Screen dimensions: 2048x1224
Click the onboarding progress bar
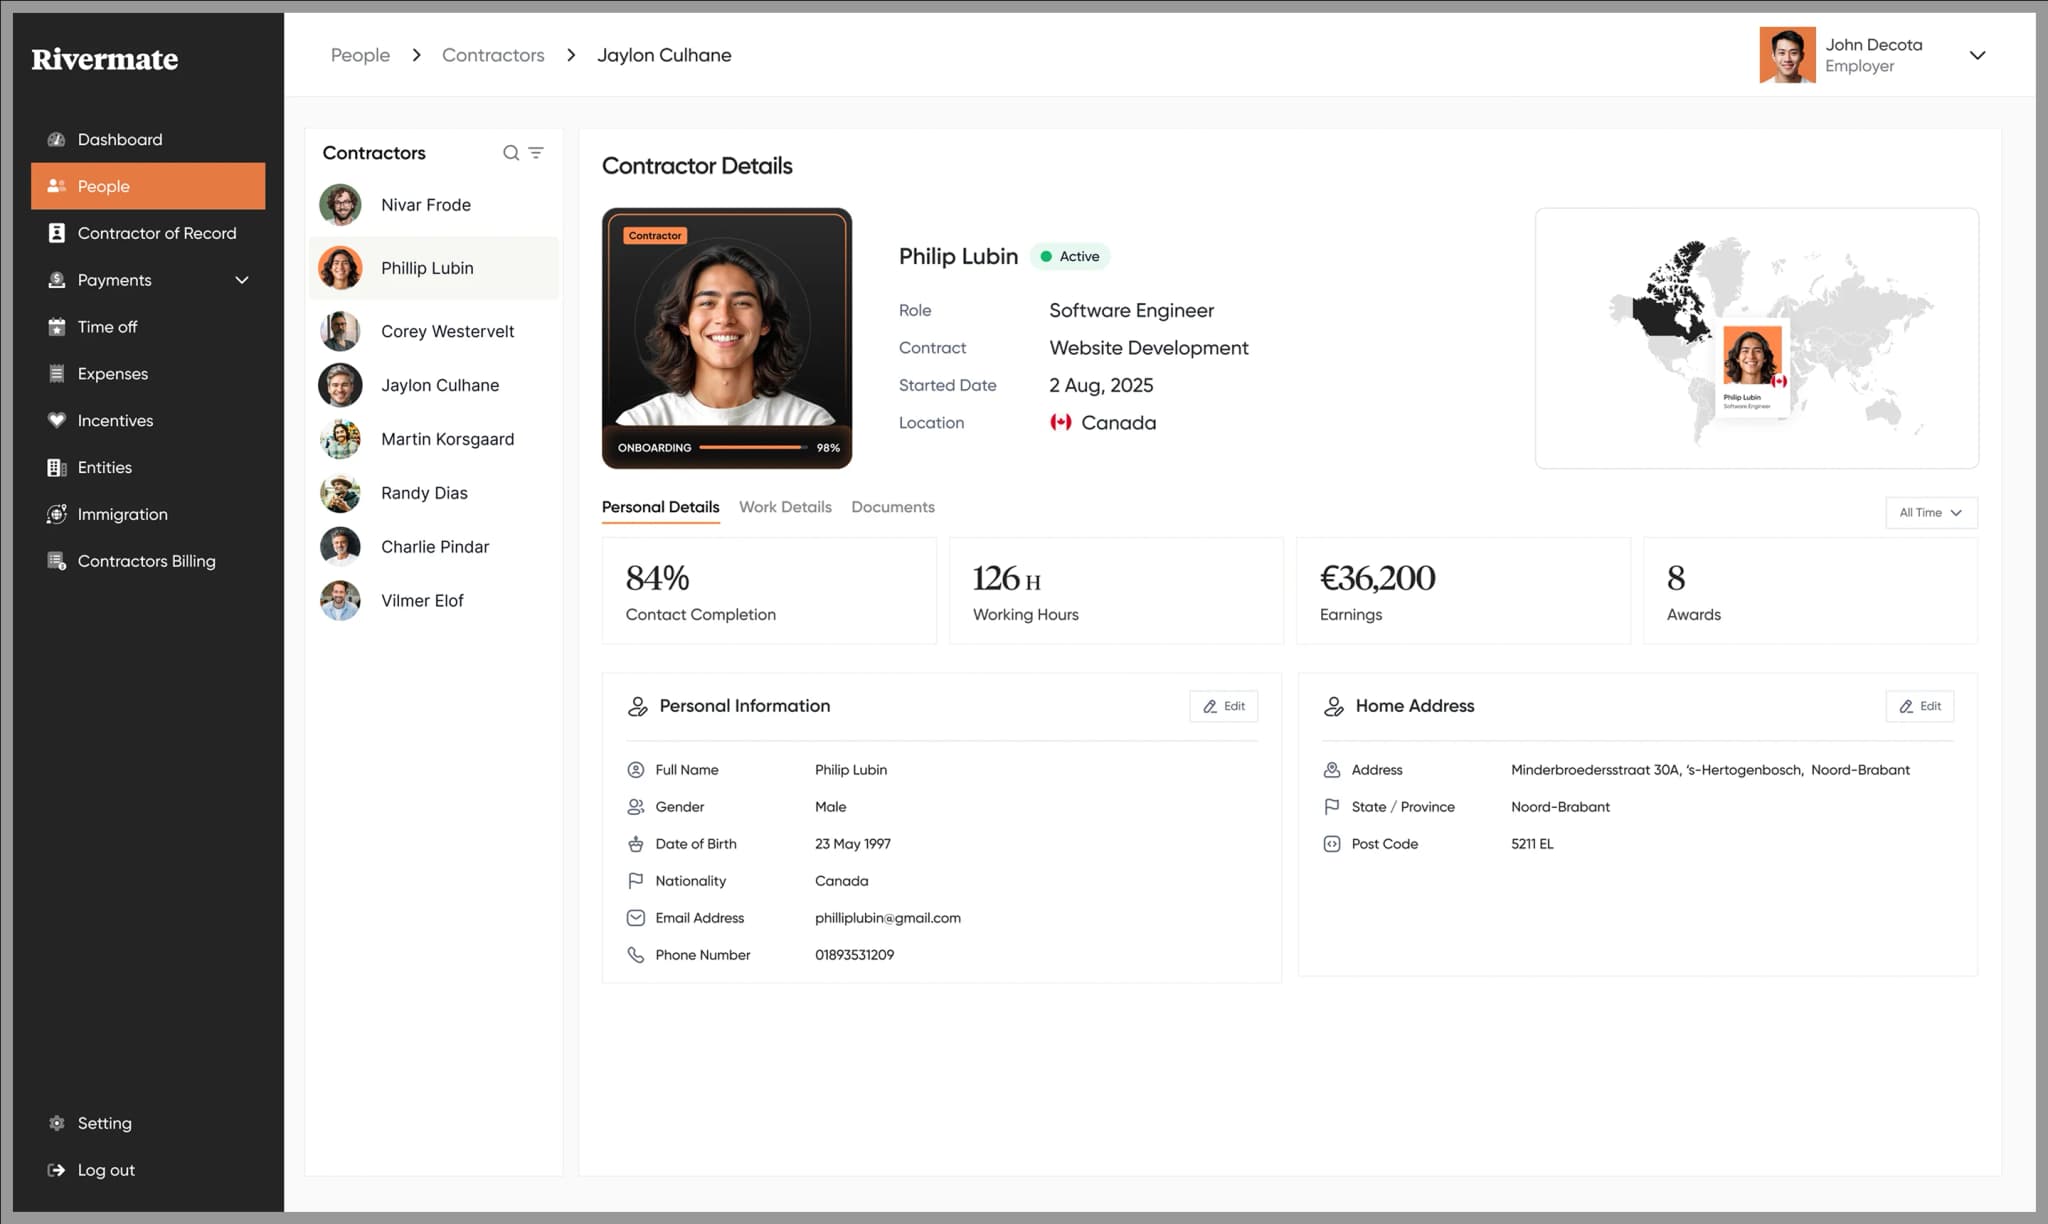tap(753, 447)
